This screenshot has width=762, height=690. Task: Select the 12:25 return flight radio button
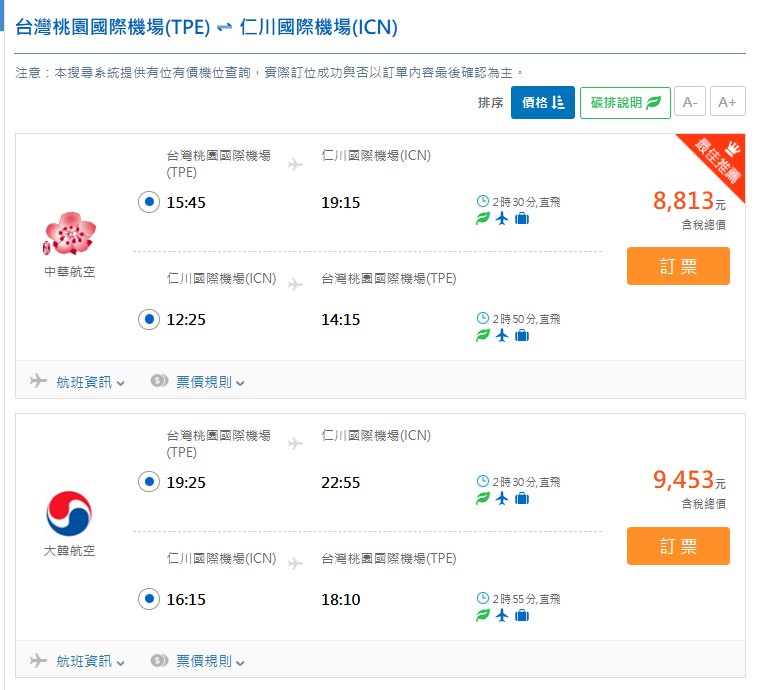coord(148,320)
